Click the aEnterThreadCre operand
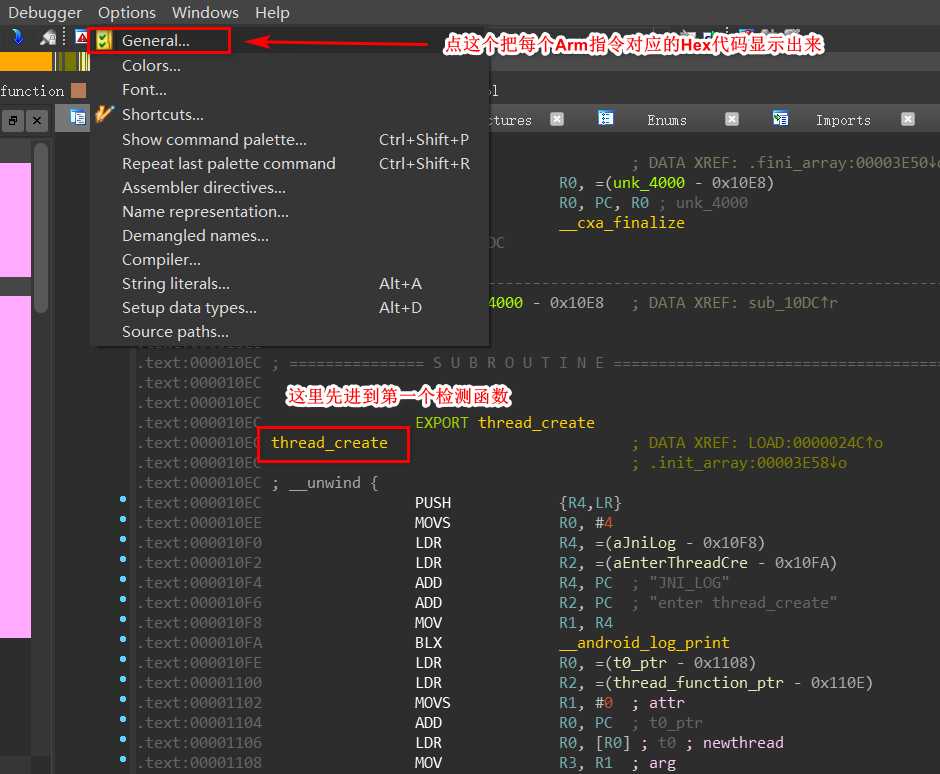This screenshot has height=774, width=940. [680, 563]
